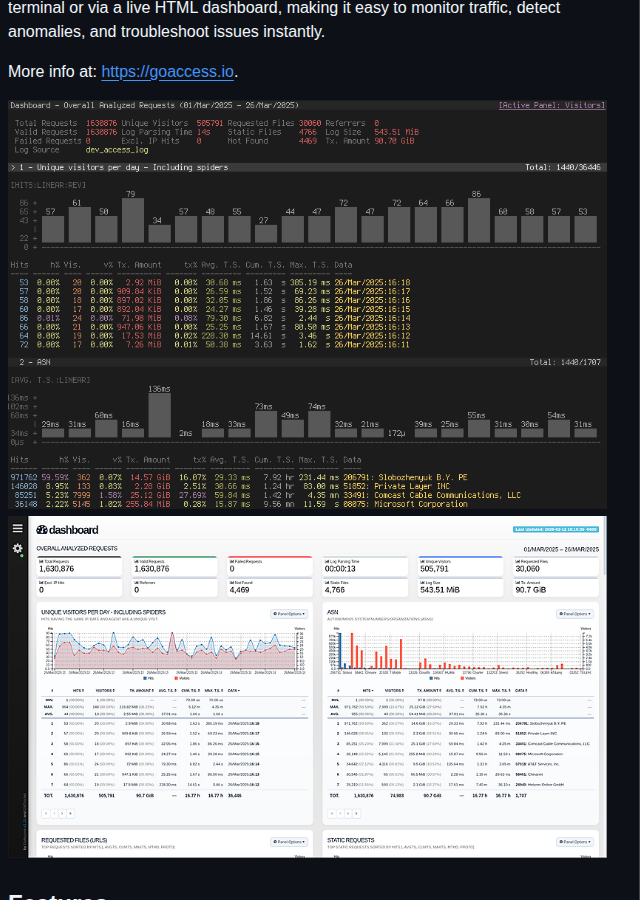The height and width of the screenshot is (900, 640).
Task: Go to last page in Unique Visitors table
Action: [x=71, y=813]
